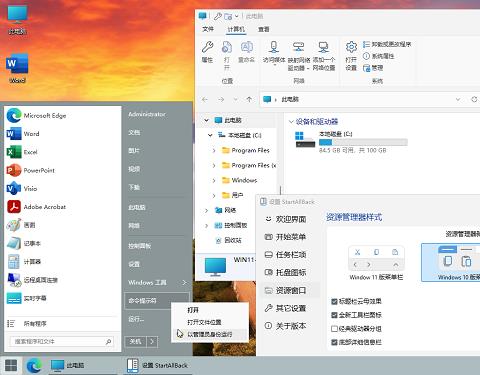Screen dimensions: 480x375
Task: Expand the 网络 node in tree
Action: 207,210
